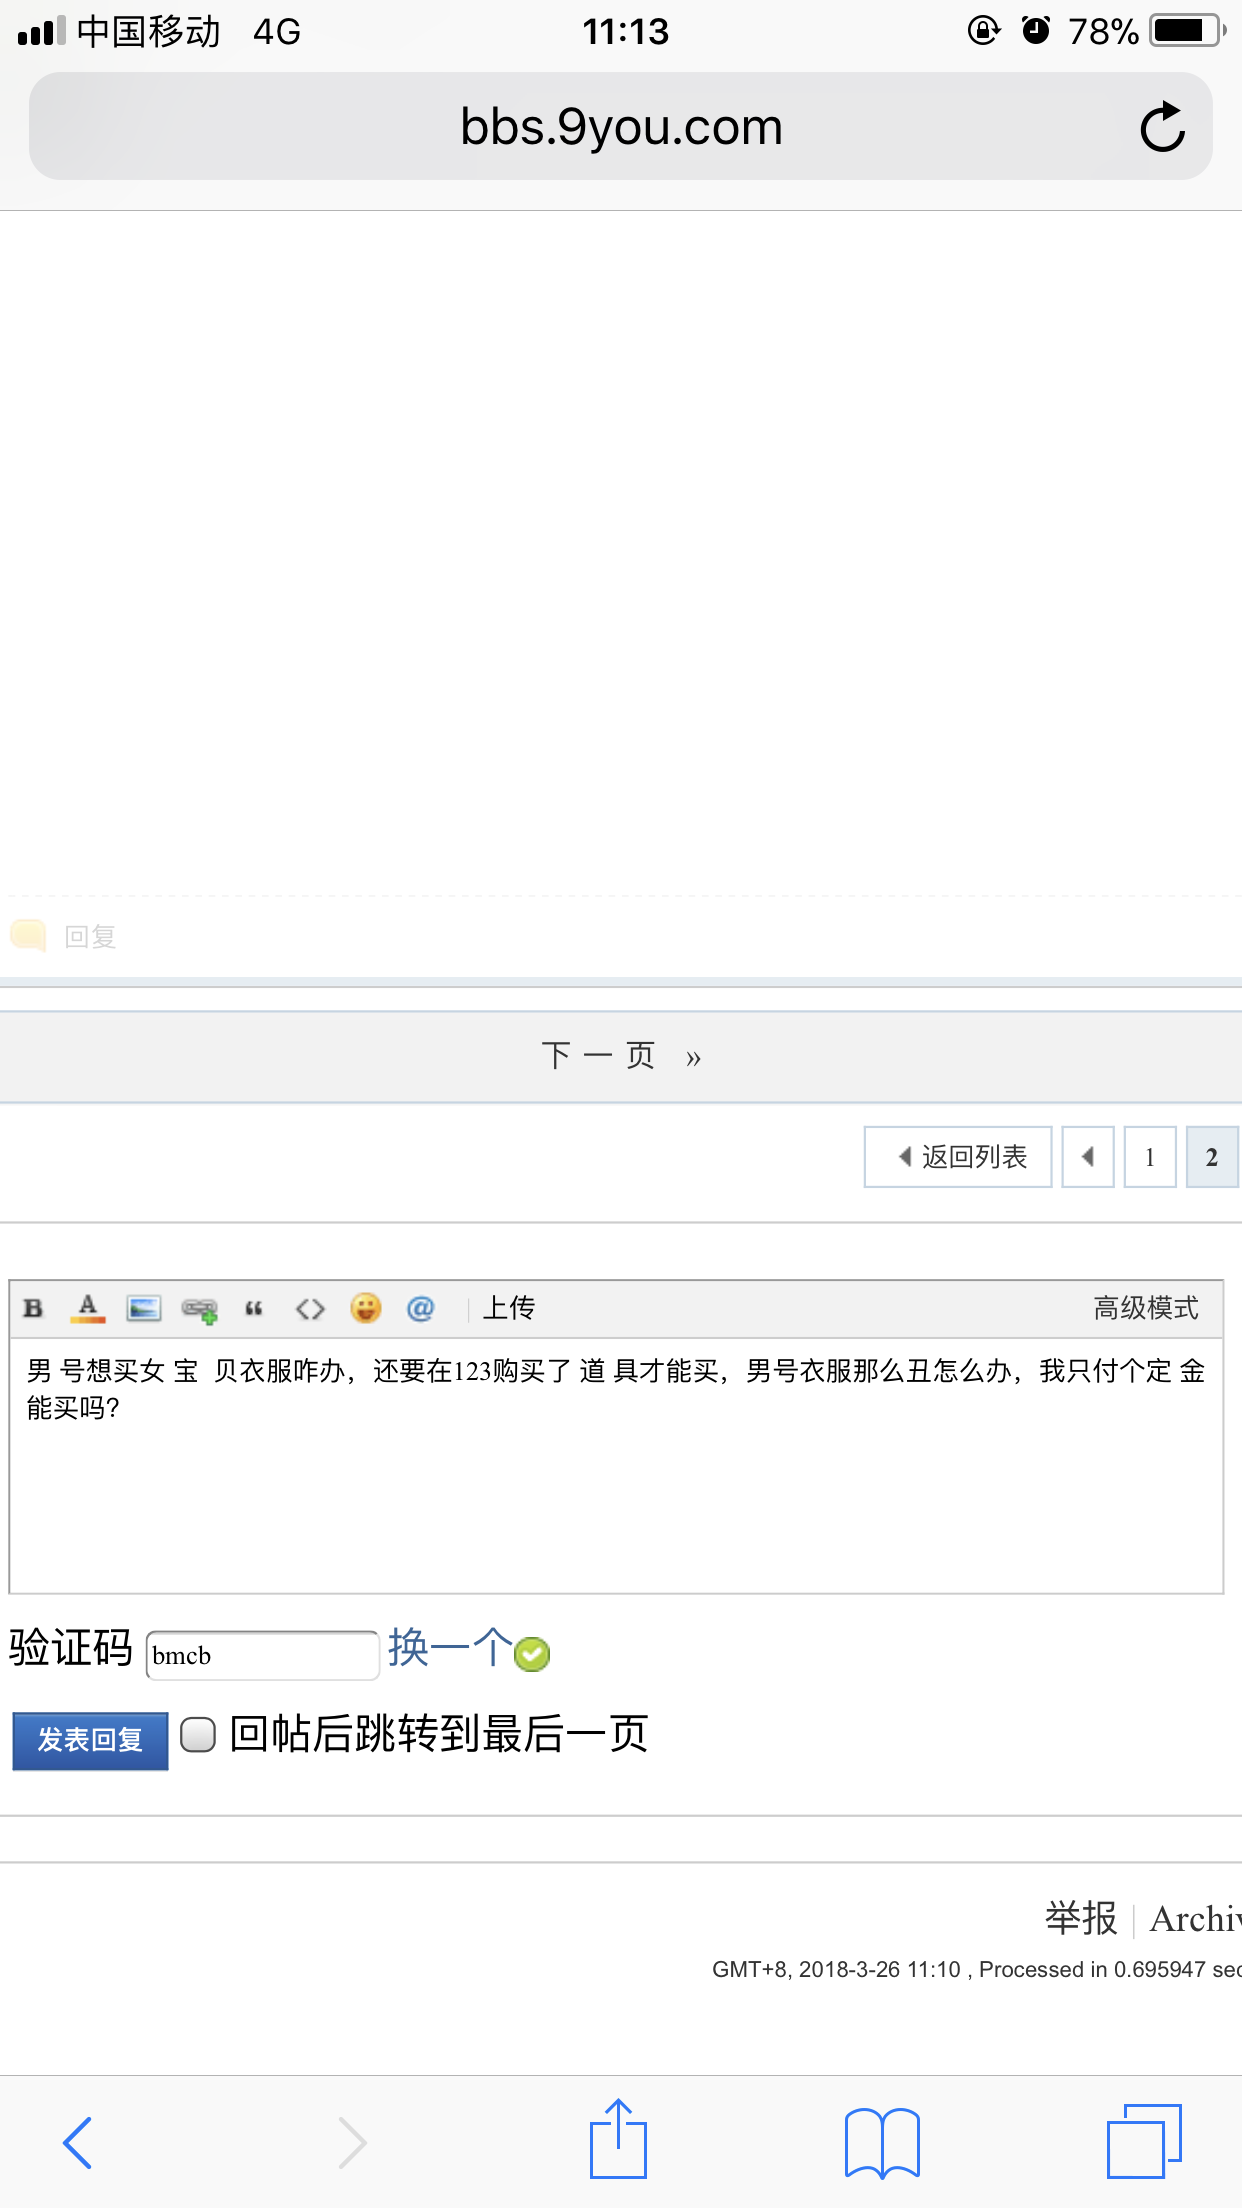Click 返回列表 to return to list
The height and width of the screenshot is (2208, 1242).
click(958, 1157)
